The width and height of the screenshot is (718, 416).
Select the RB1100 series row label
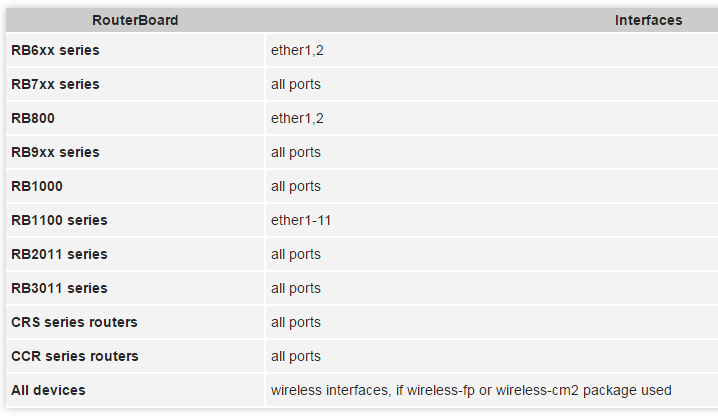coord(59,220)
